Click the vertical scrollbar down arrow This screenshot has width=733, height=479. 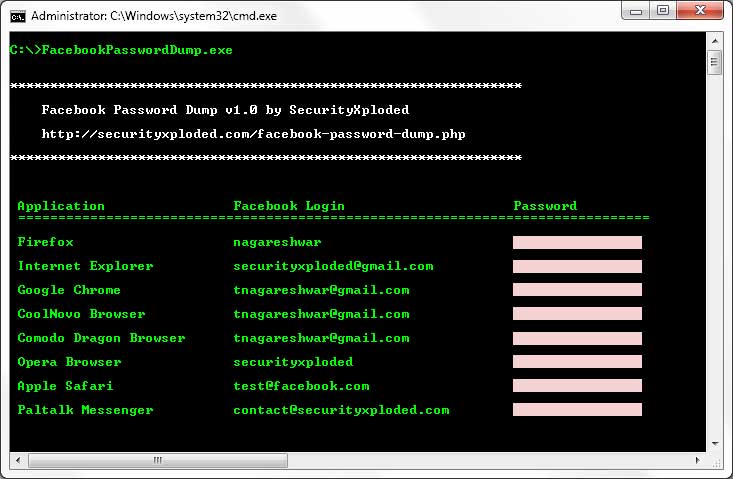coord(715,443)
